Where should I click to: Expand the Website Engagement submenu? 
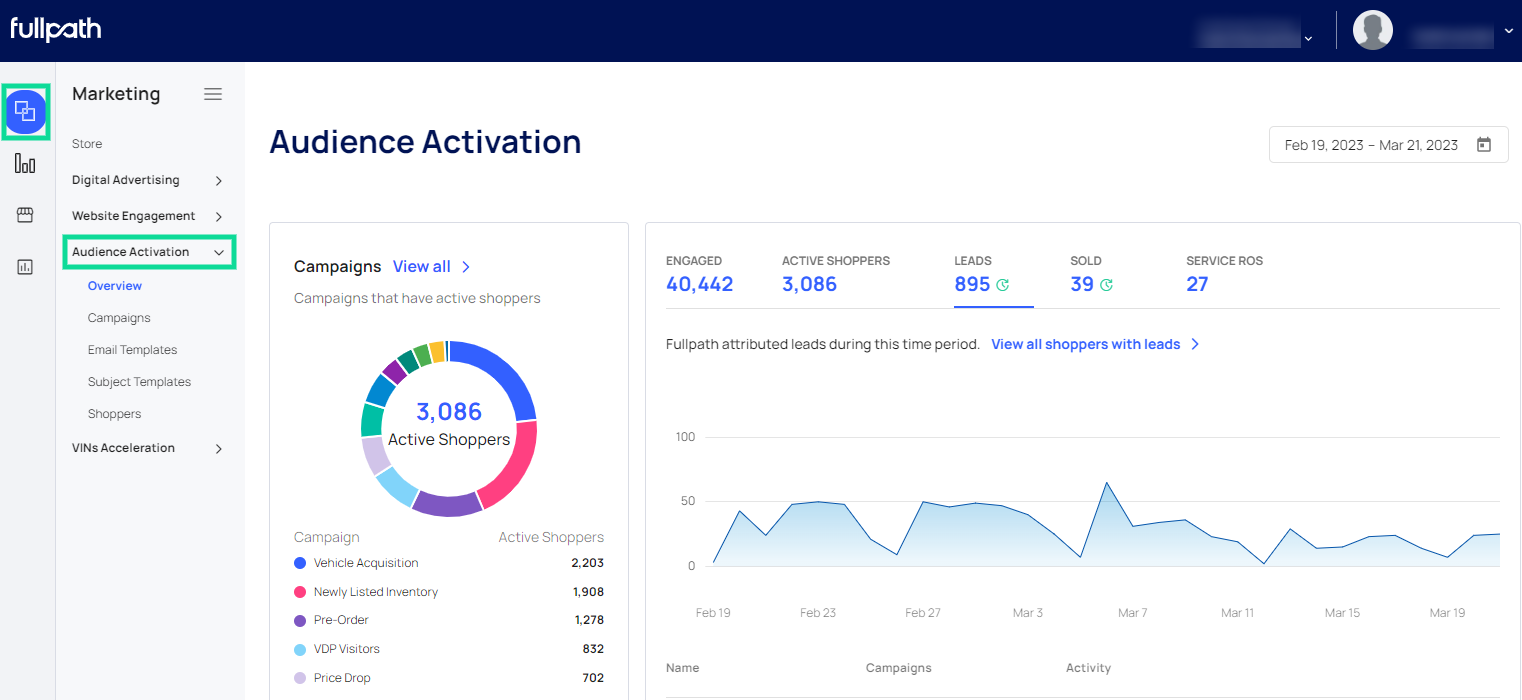click(x=218, y=217)
